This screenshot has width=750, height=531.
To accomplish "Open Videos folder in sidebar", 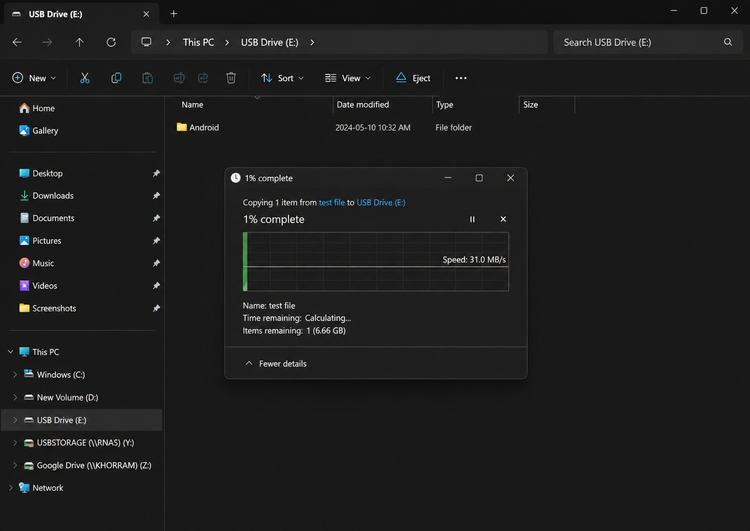I will (38, 286).
